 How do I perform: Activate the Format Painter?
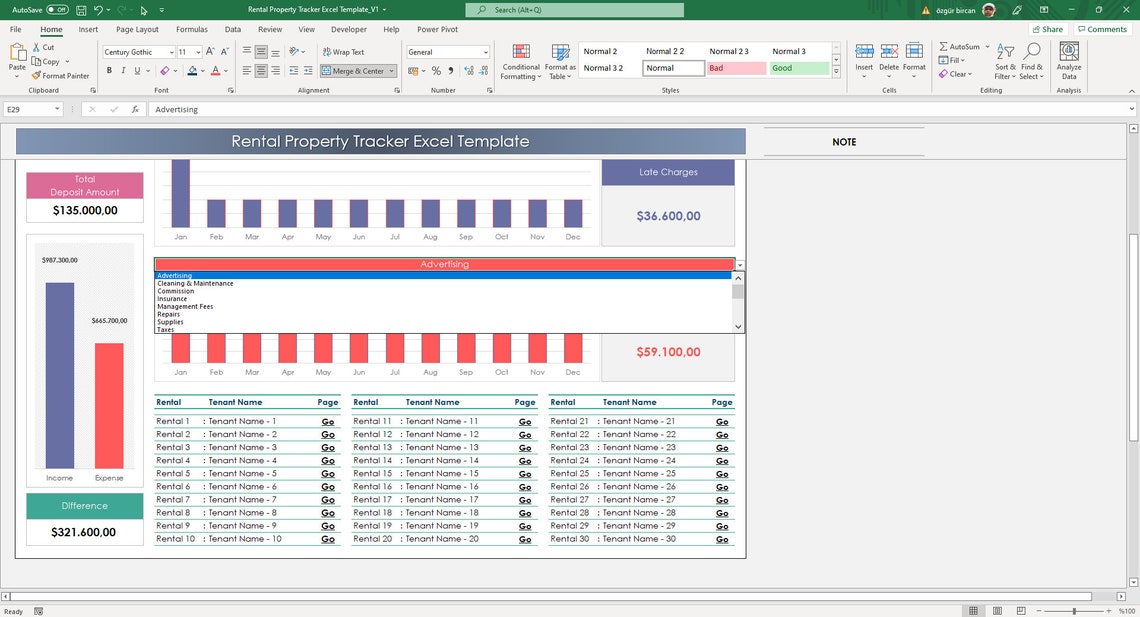click(x=60, y=75)
